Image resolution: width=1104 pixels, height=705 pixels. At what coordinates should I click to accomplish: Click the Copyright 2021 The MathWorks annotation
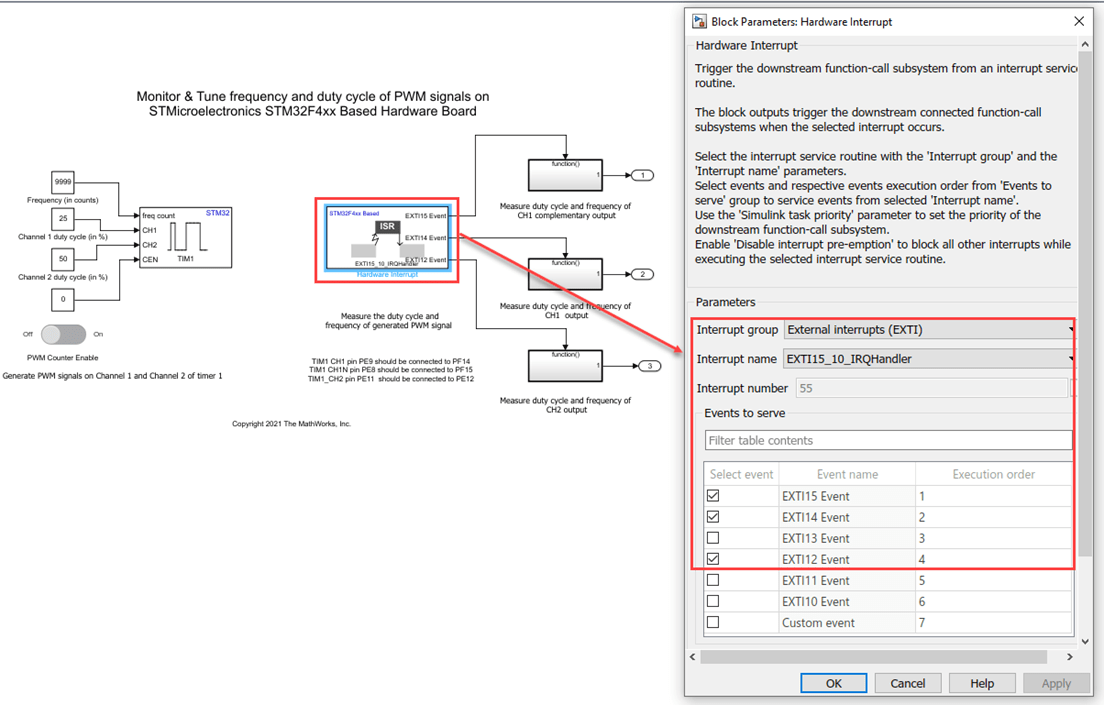pyautogui.click(x=291, y=424)
